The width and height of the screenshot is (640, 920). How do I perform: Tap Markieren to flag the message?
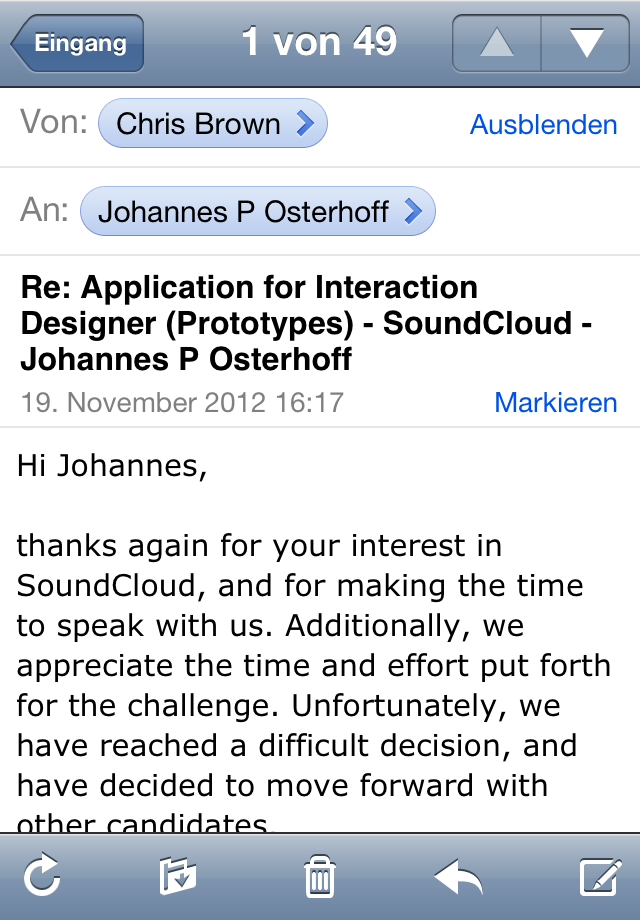point(555,403)
